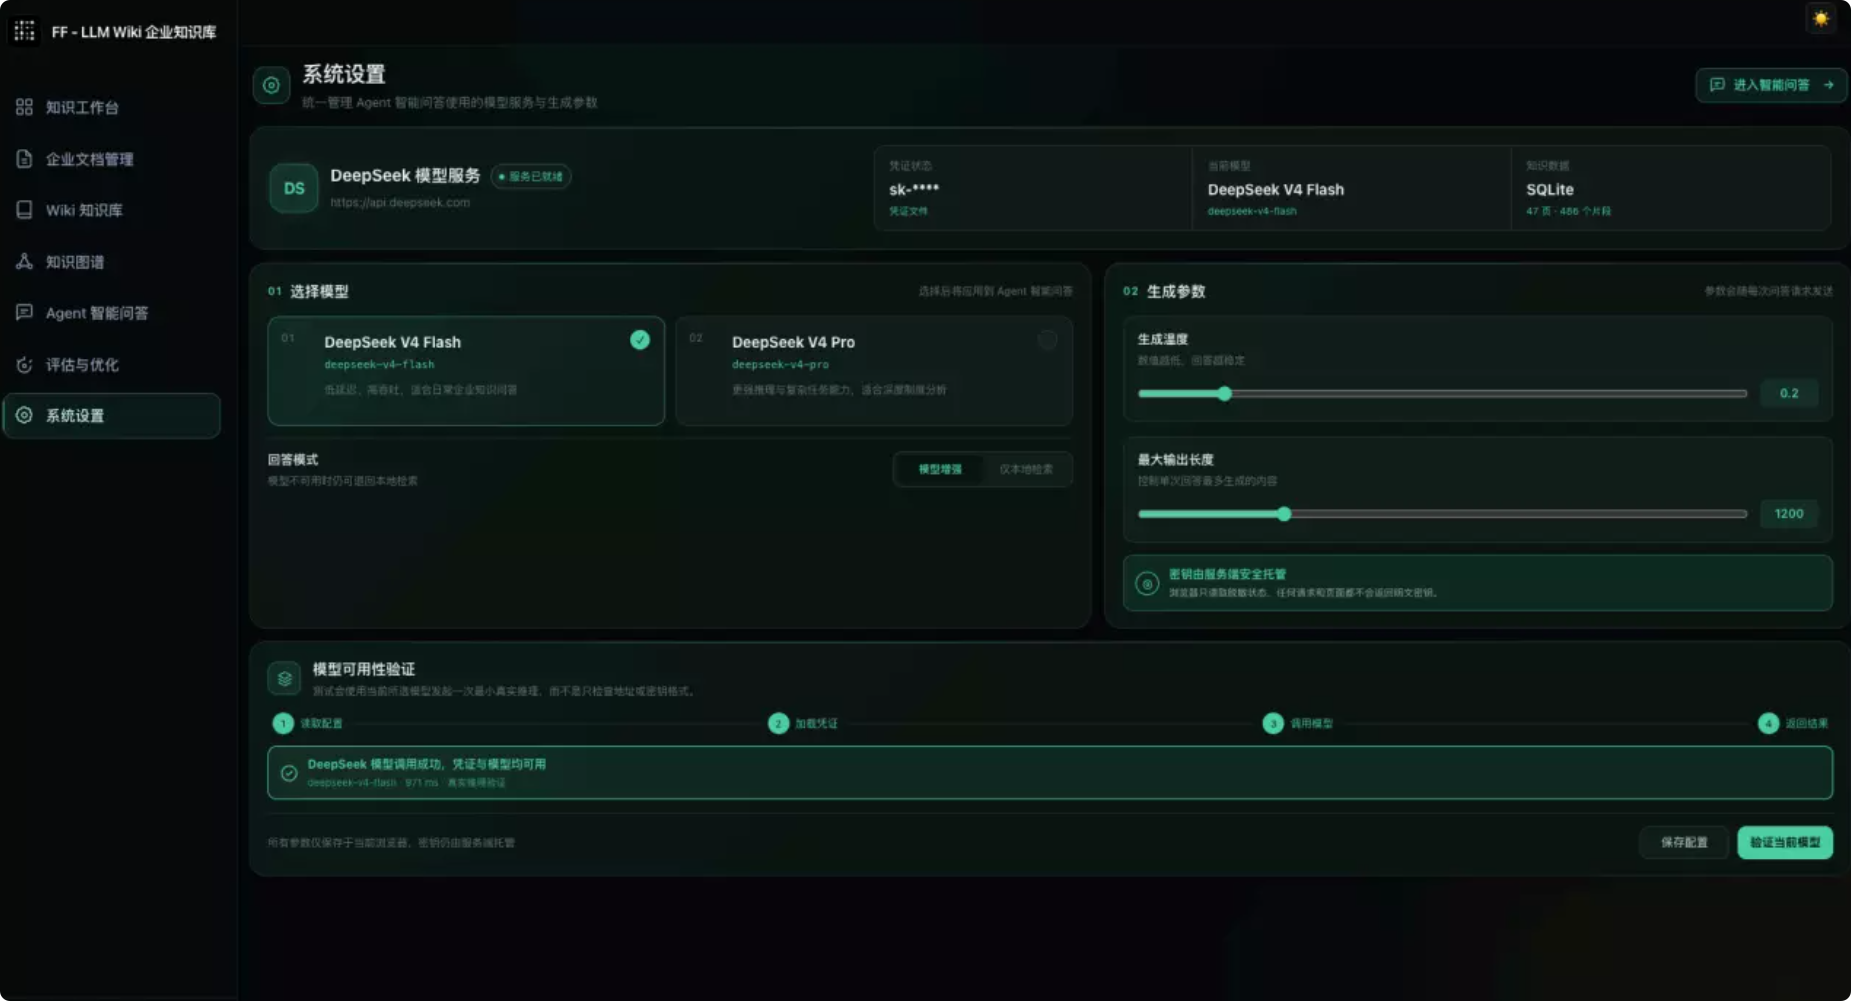Switch answer mode to 模型增强
Viewport: 1851px width, 1001px height.
point(940,469)
